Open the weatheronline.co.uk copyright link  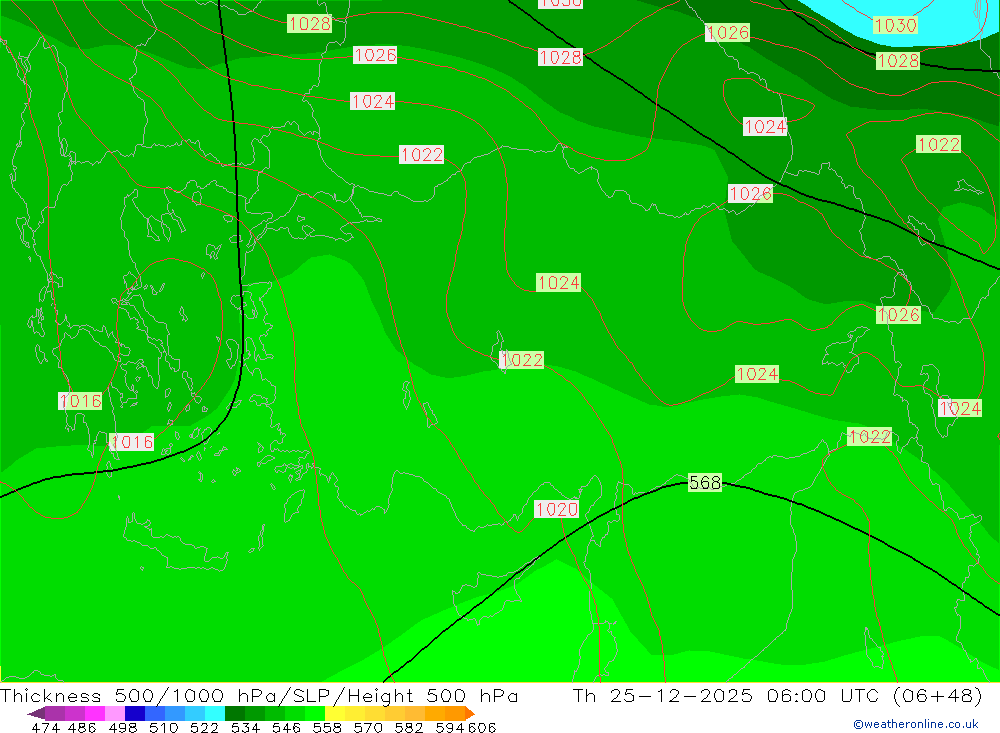(916, 724)
